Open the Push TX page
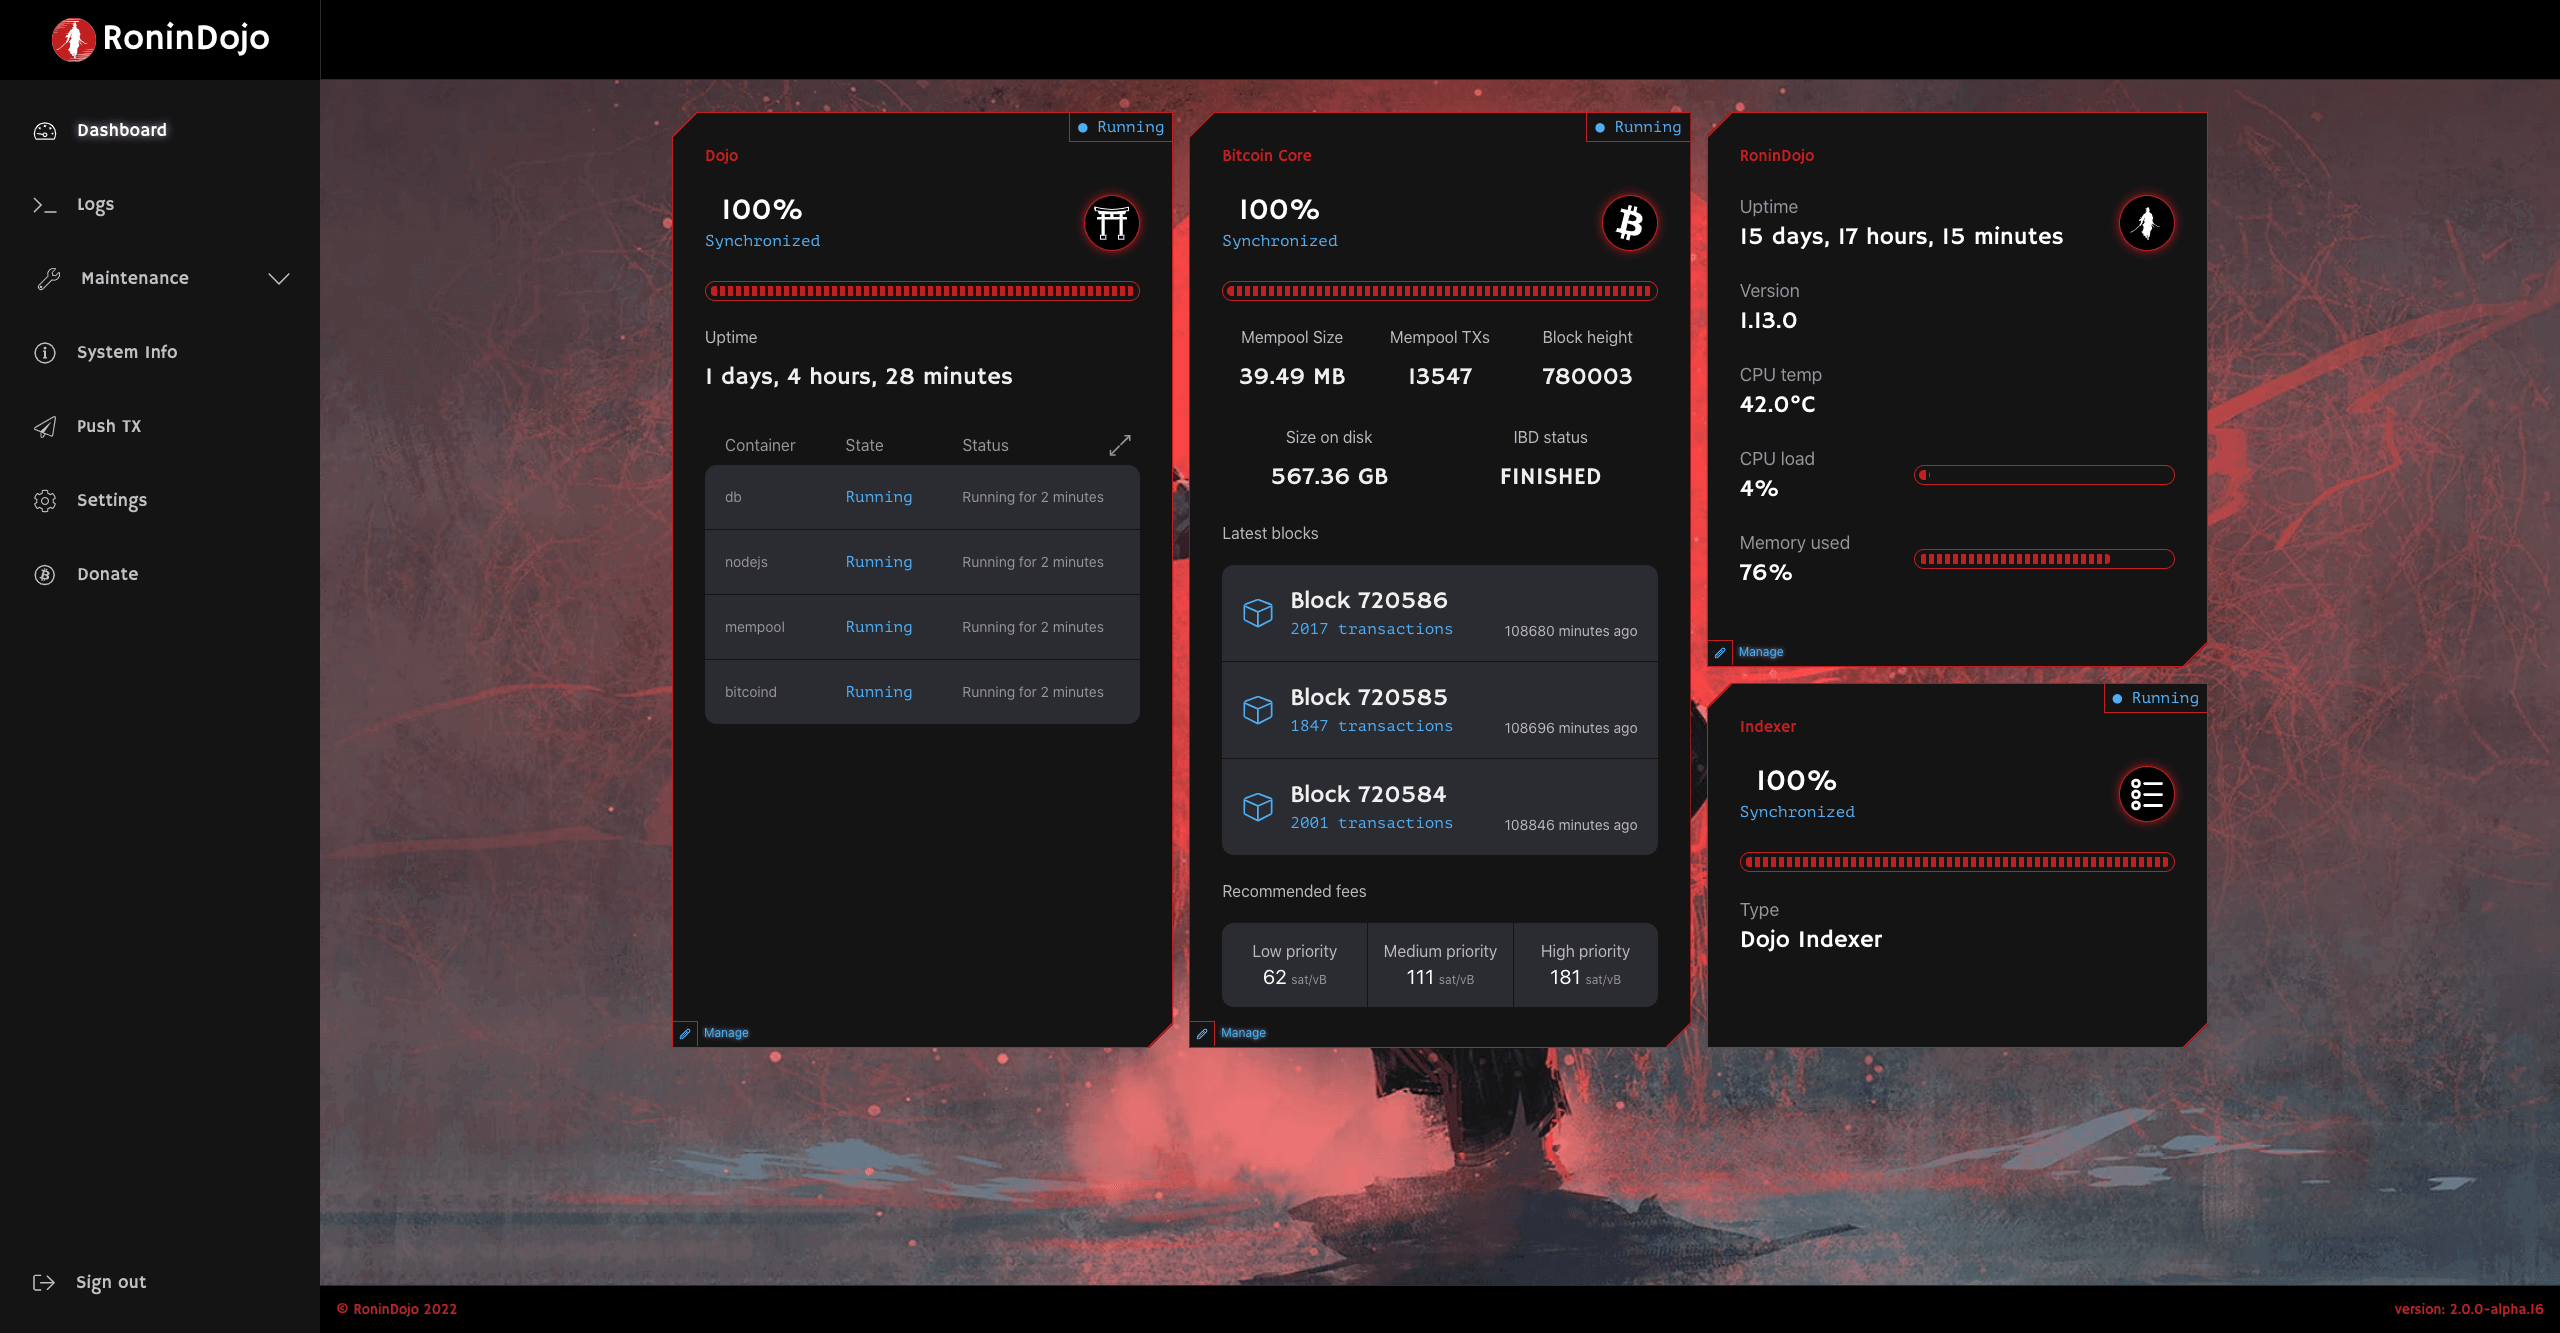This screenshot has height=1333, width=2560. coord(108,426)
